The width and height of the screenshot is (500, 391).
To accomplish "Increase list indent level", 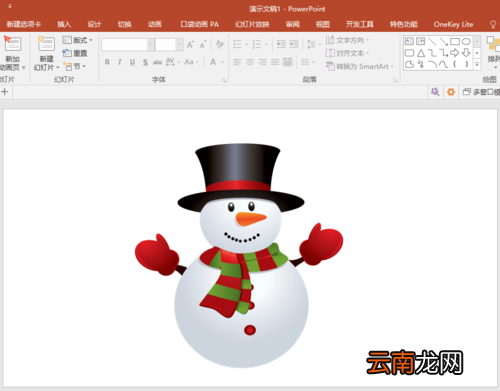I will pos(294,44).
